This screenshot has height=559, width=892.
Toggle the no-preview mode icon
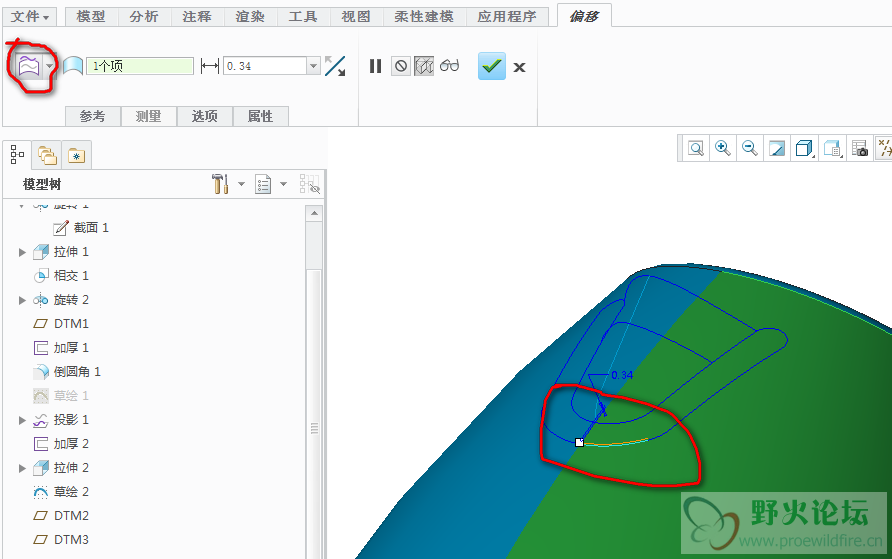401,66
